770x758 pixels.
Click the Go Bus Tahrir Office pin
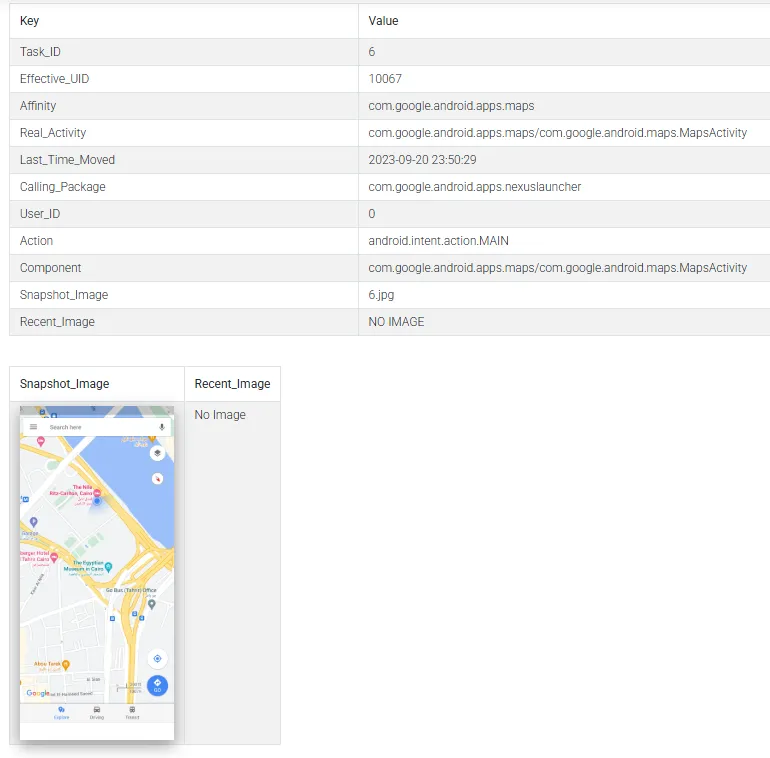pyautogui.click(x=152, y=604)
